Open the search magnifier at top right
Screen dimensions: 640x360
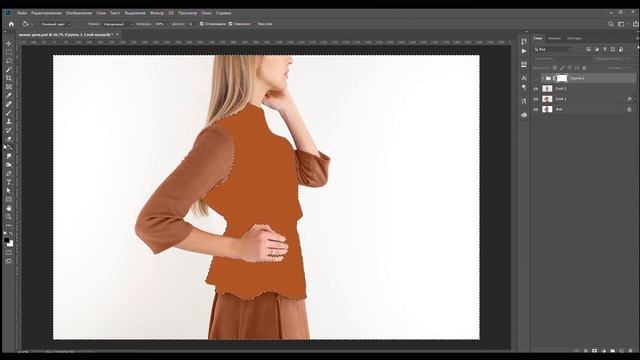click(611, 24)
